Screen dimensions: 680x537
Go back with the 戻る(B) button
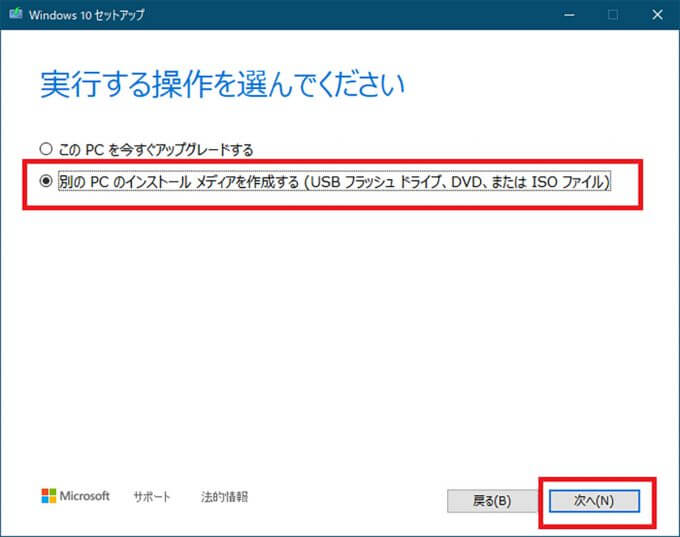(492, 501)
